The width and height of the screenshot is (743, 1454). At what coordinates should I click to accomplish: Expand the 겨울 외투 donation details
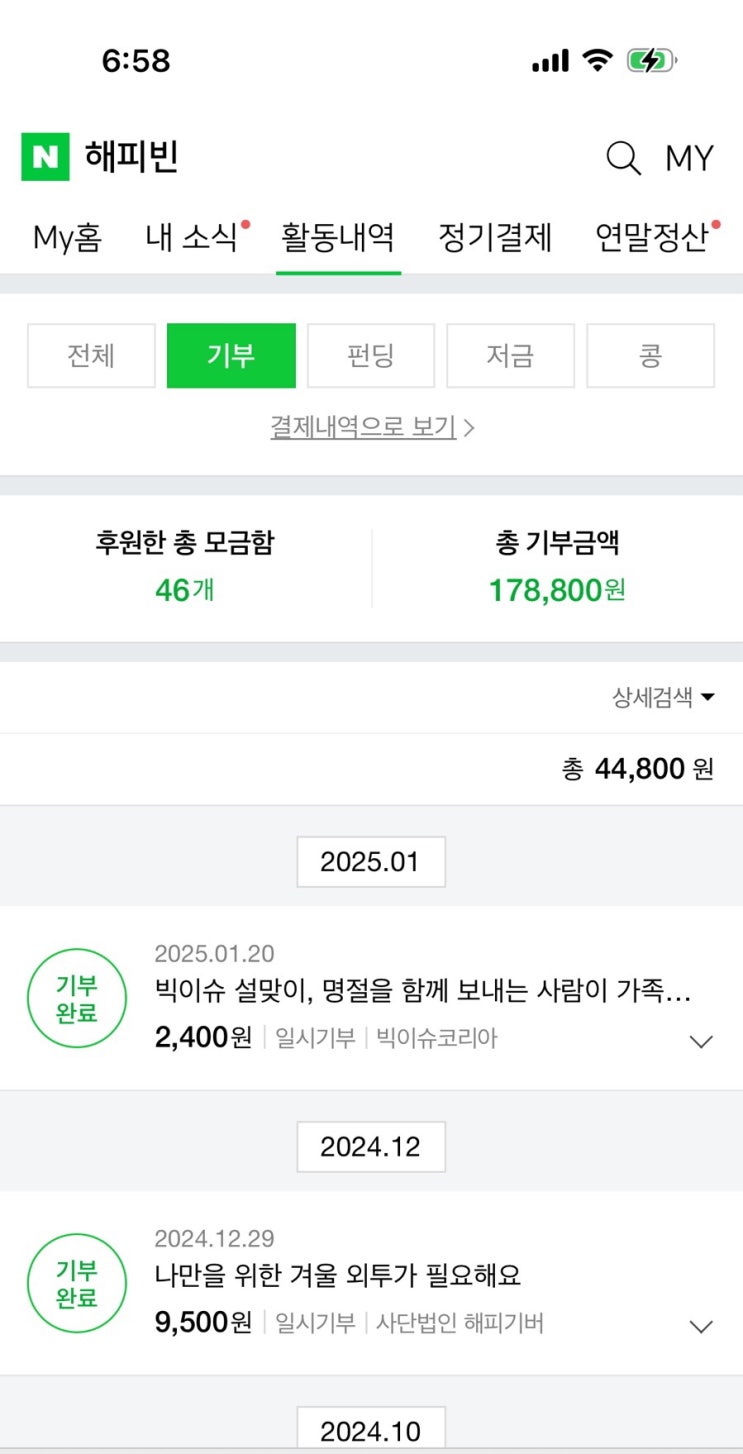pos(702,1327)
